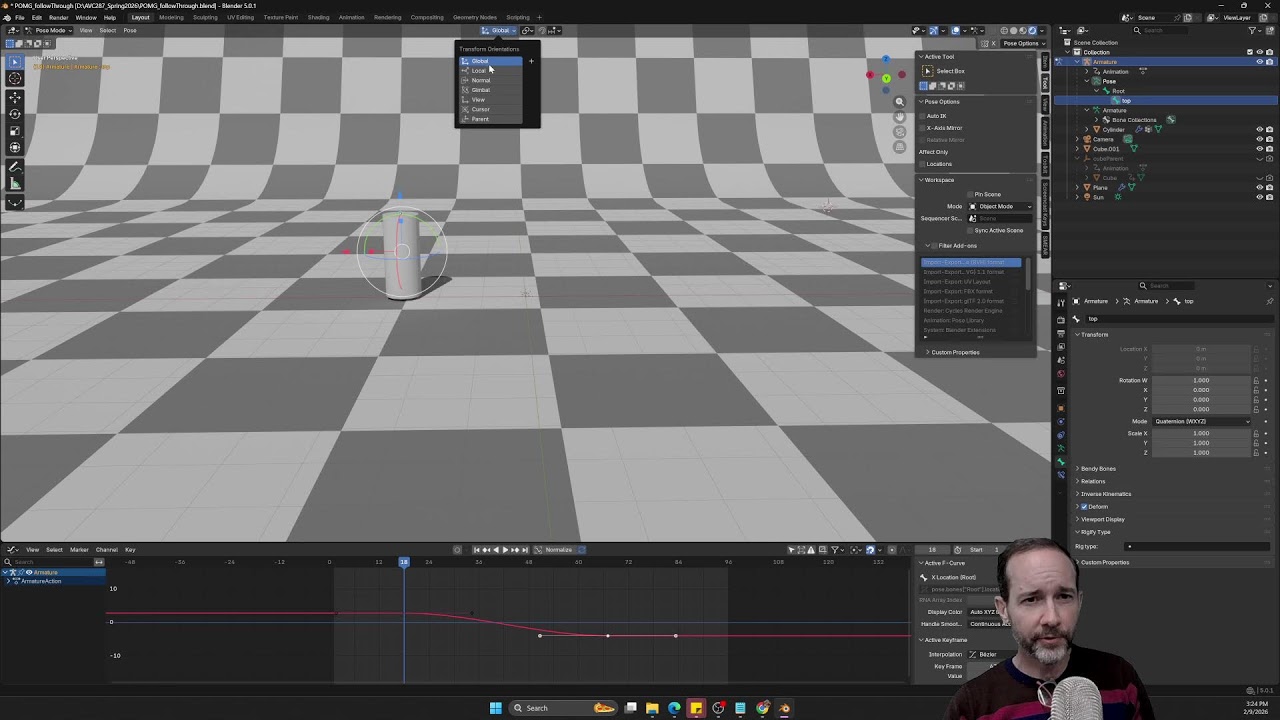
Task: Choose Gimbal in Transform Orientations list
Action: pyautogui.click(x=490, y=90)
